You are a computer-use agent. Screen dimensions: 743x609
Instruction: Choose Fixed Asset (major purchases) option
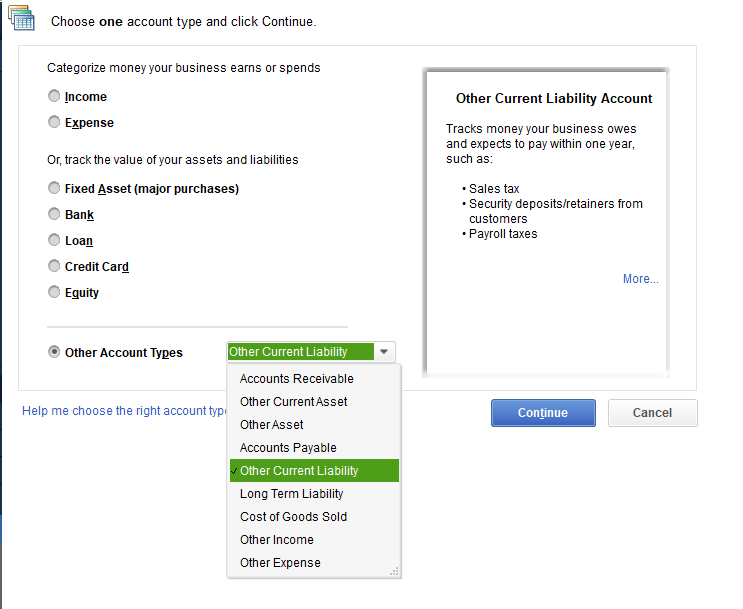pos(54,188)
